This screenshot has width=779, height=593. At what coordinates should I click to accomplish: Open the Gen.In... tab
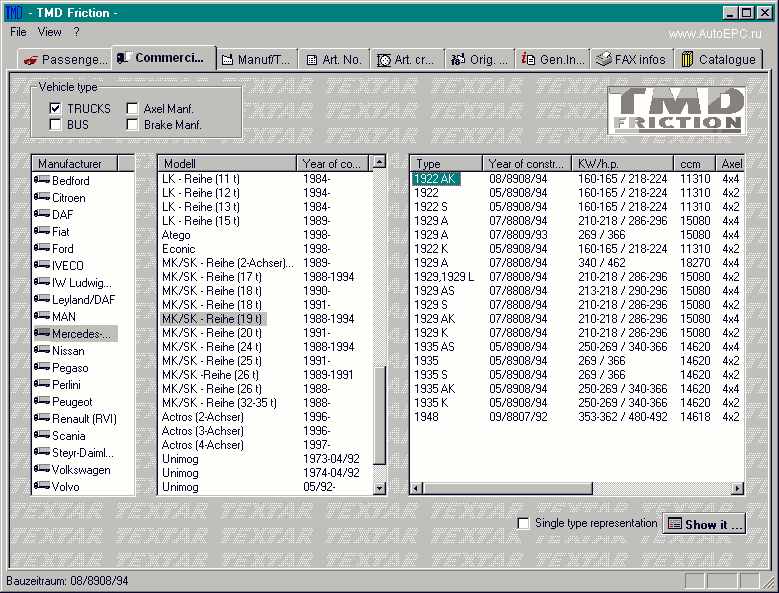coord(552,60)
